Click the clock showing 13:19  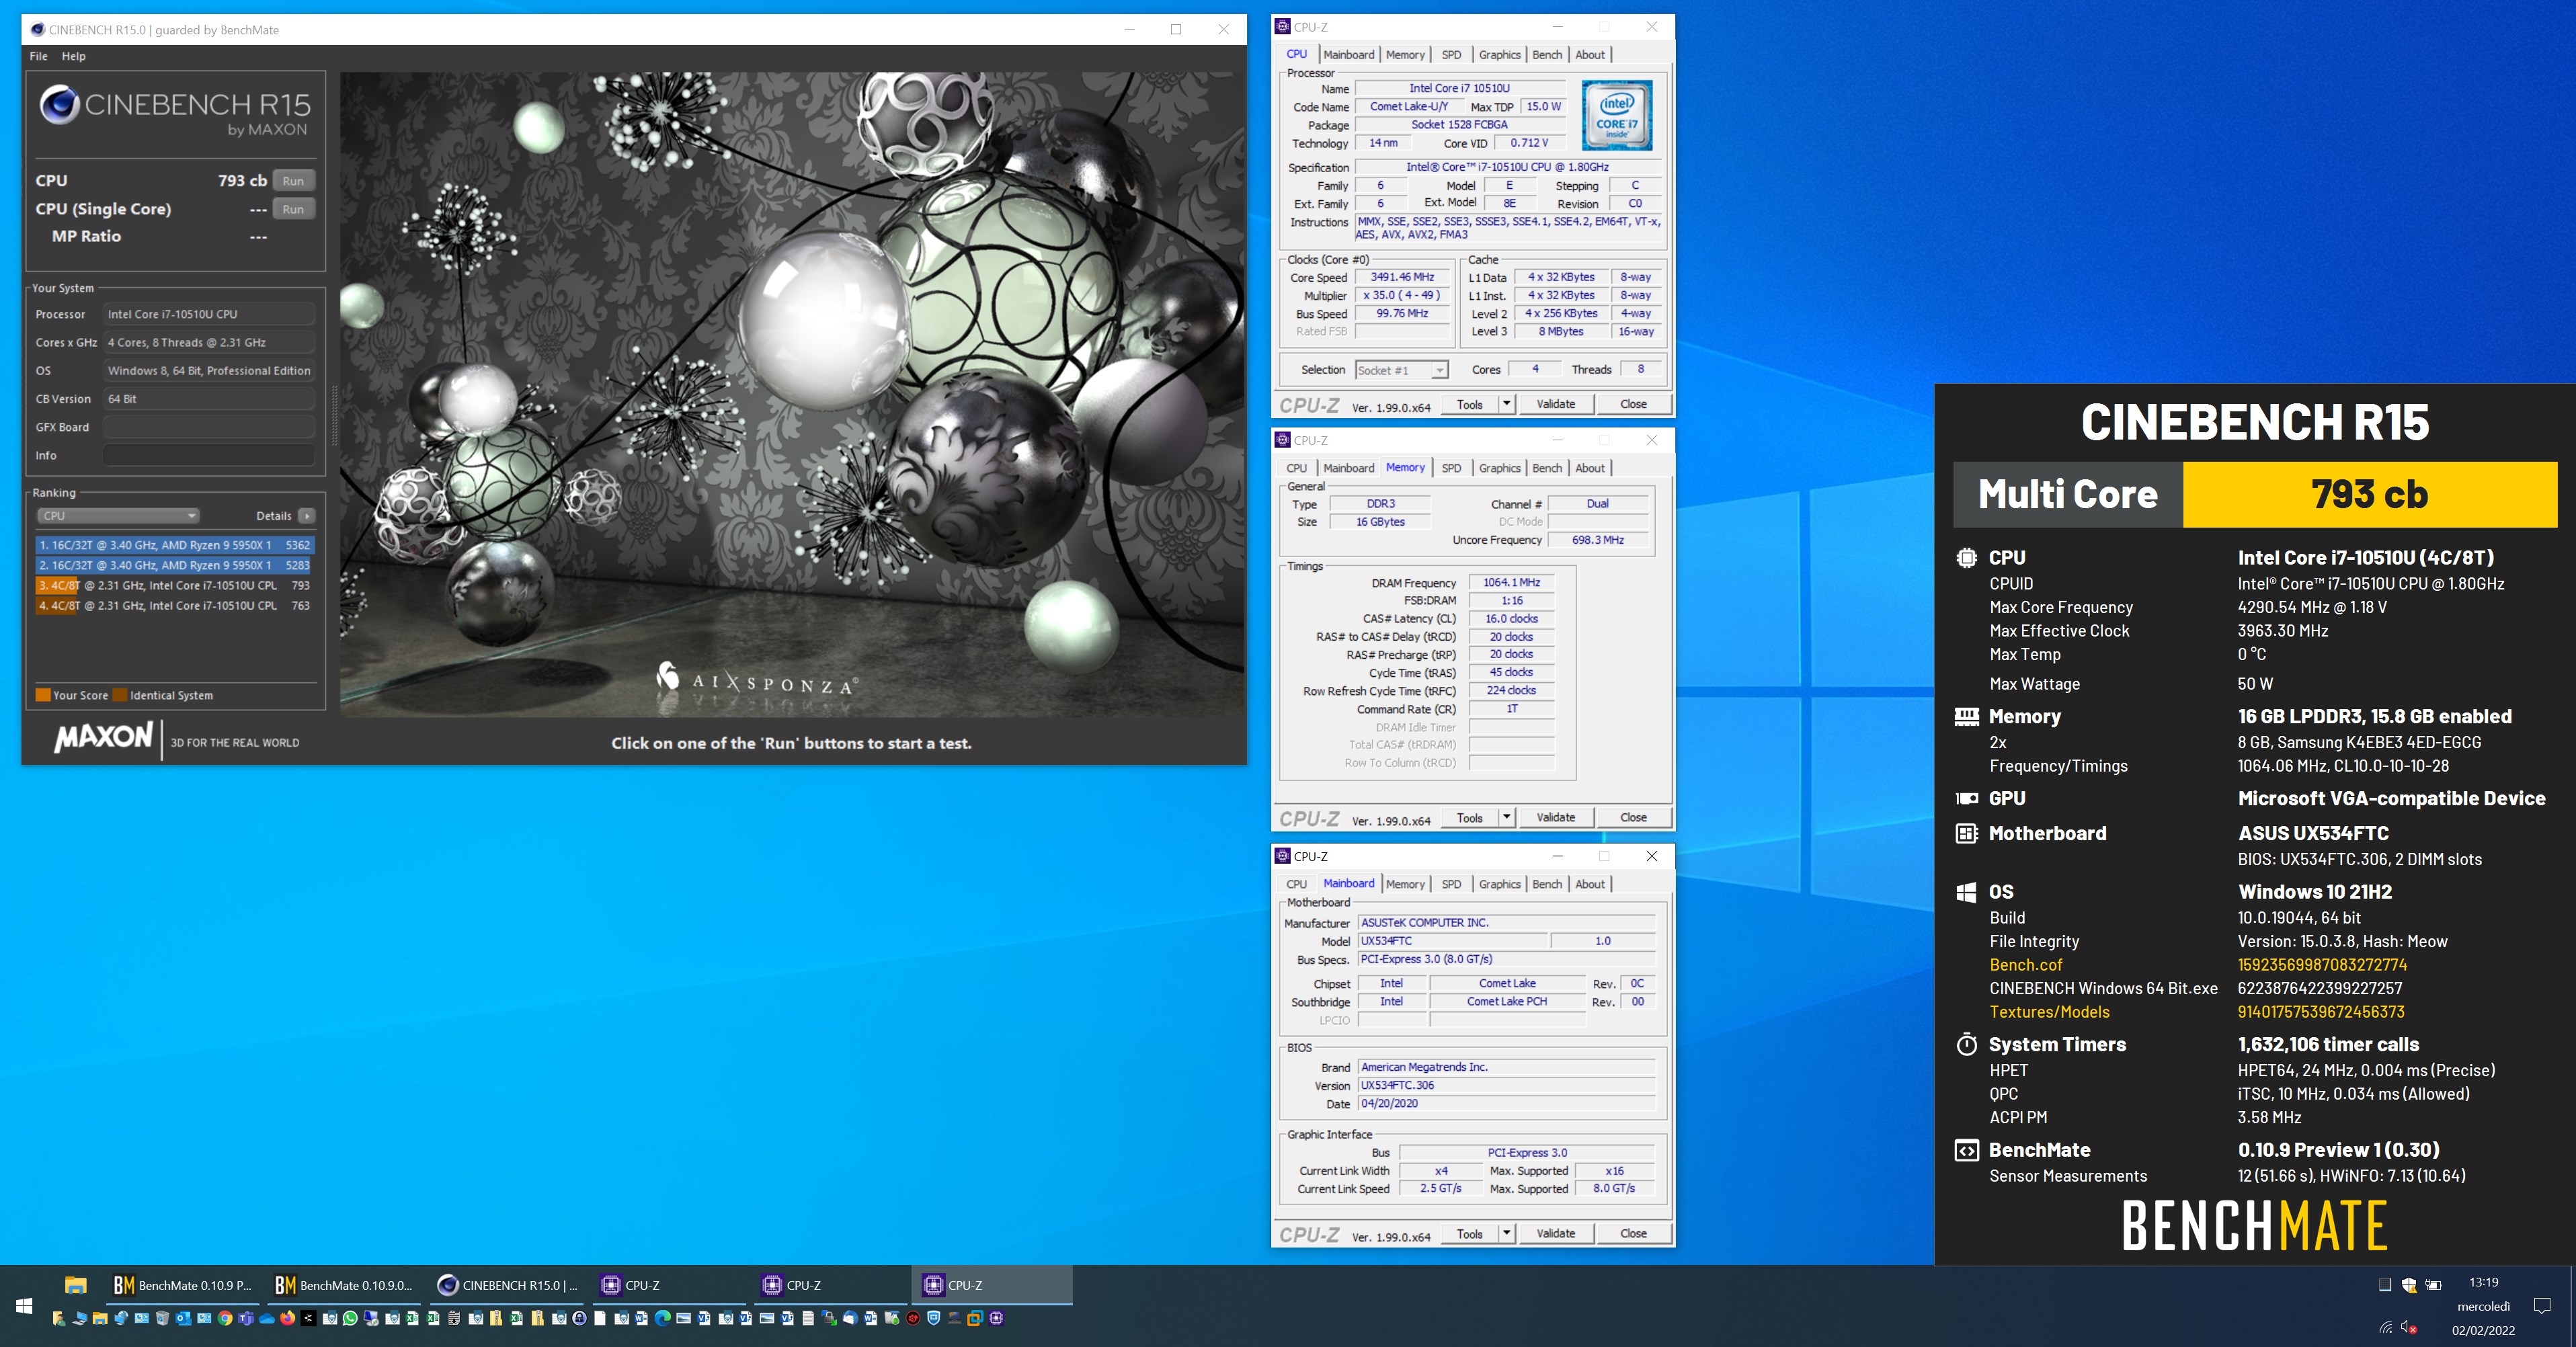pos(2484,1282)
